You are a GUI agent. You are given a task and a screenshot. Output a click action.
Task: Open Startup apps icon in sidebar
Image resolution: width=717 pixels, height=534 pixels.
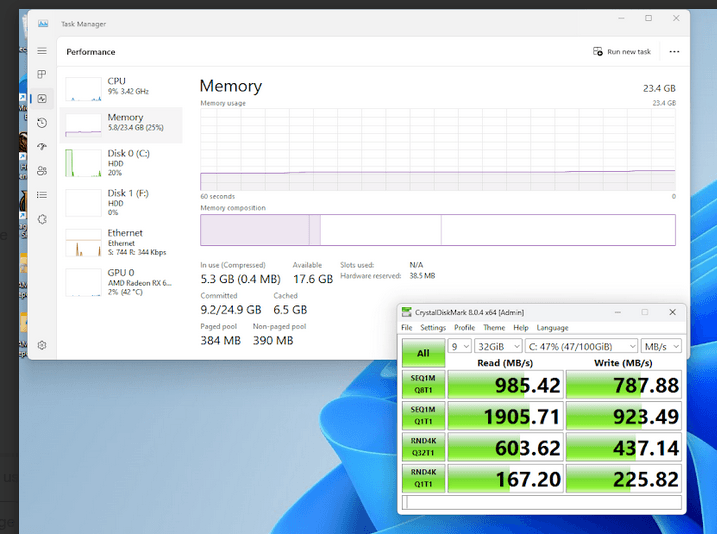42,147
